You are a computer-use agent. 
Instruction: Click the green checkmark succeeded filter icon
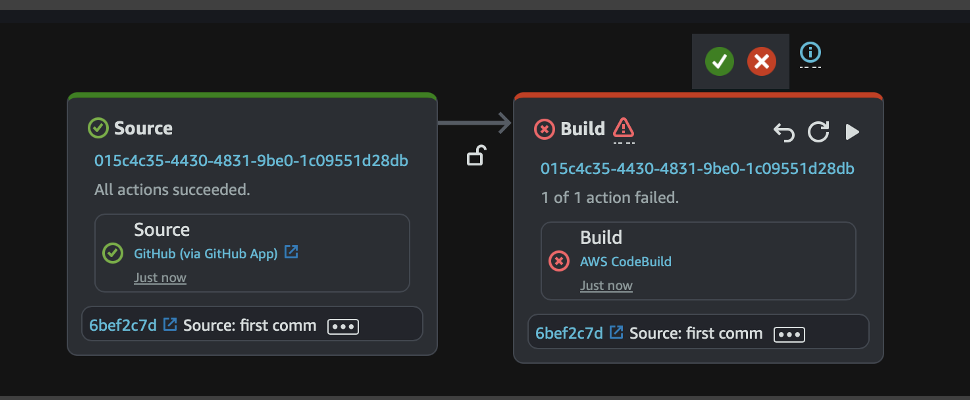point(719,61)
